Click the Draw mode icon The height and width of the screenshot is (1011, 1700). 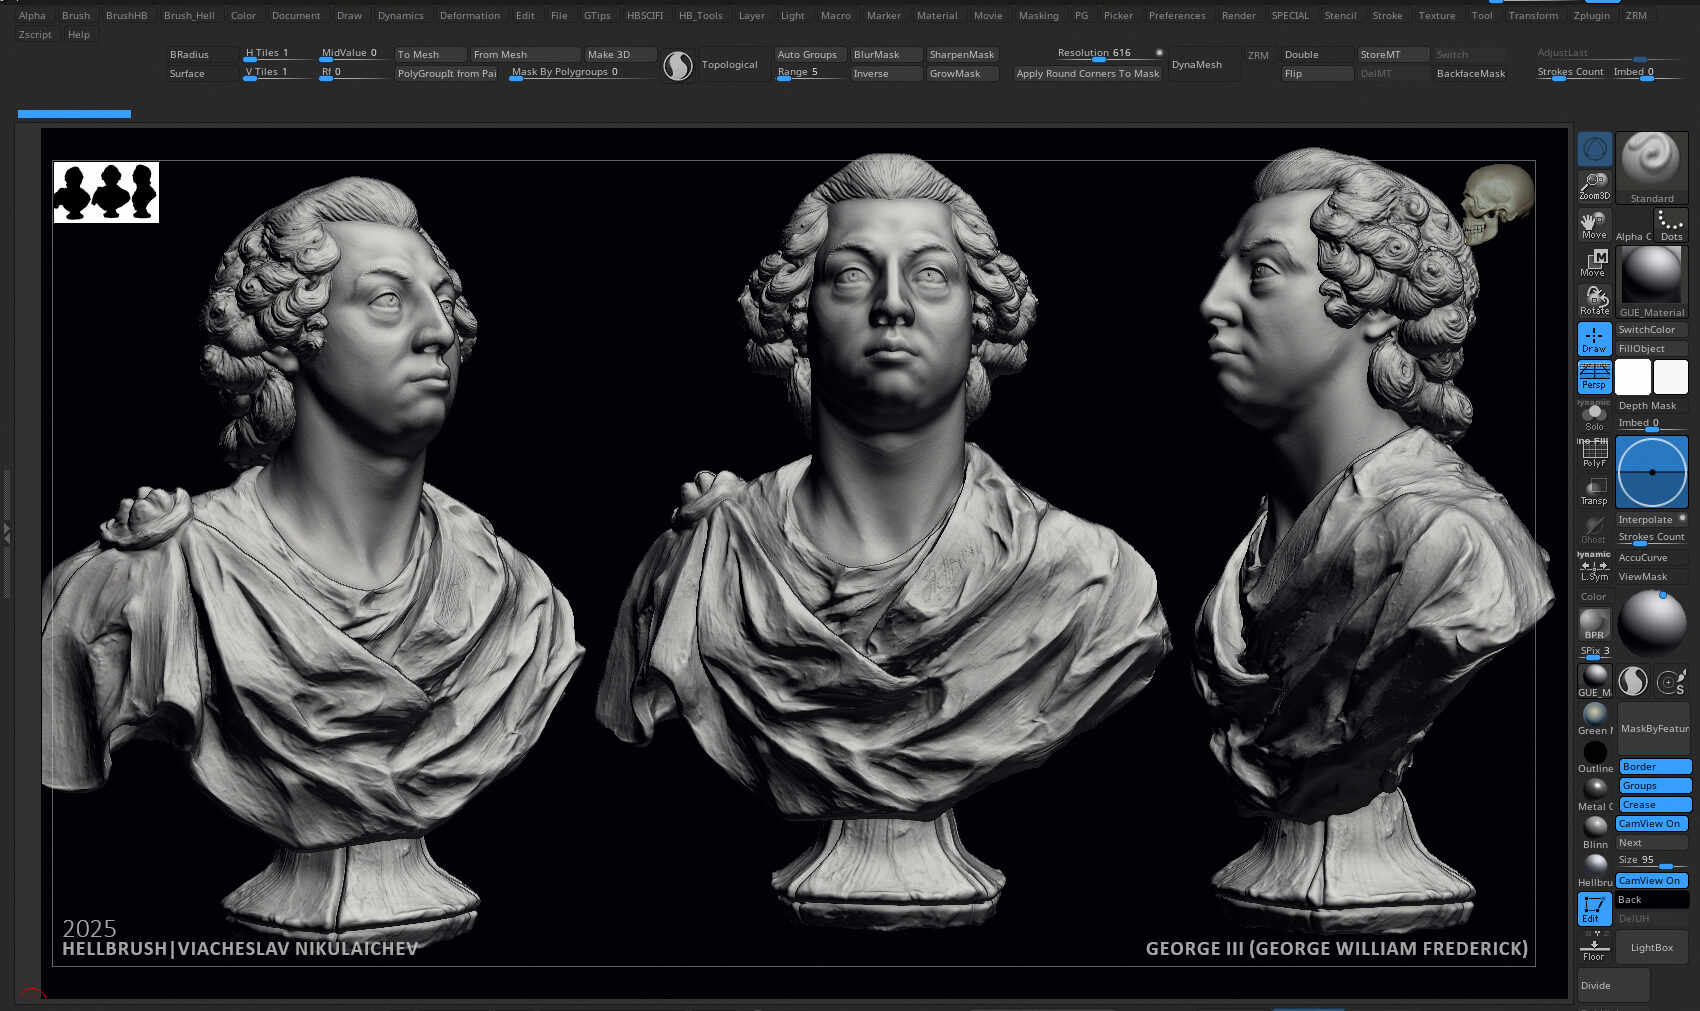pyautogui.click(x=1594, y=339)
